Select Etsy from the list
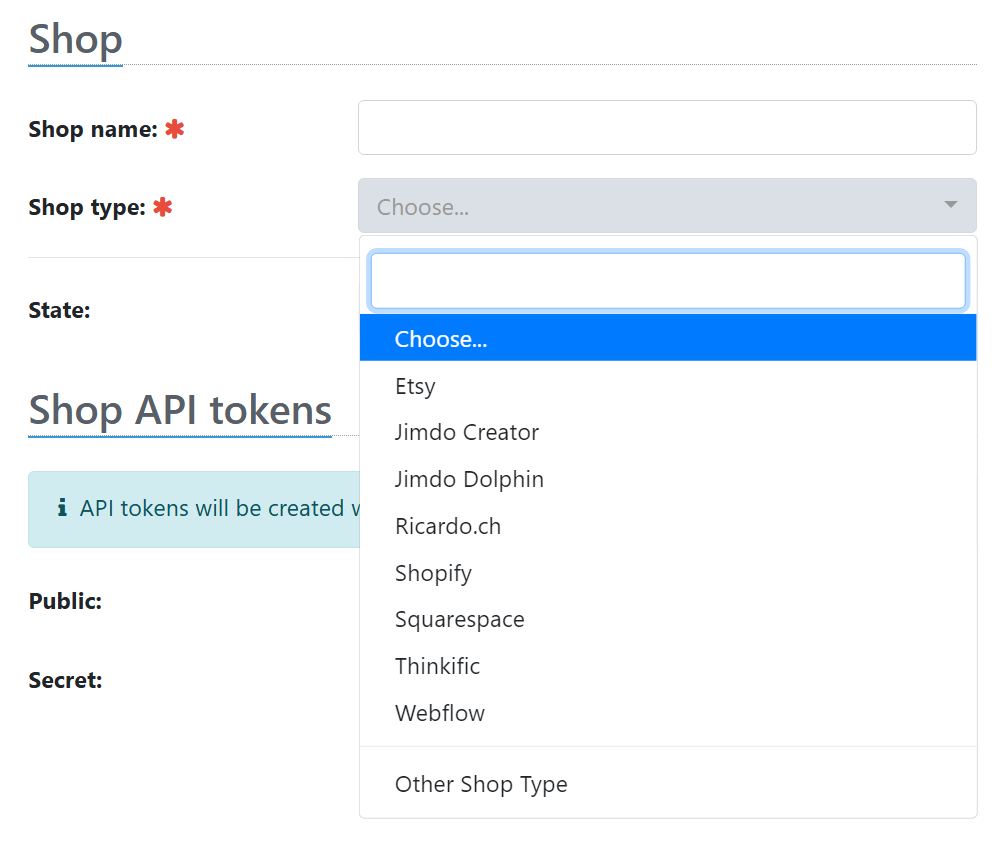Screen dimensions: 1005x842 pos(668,386)
